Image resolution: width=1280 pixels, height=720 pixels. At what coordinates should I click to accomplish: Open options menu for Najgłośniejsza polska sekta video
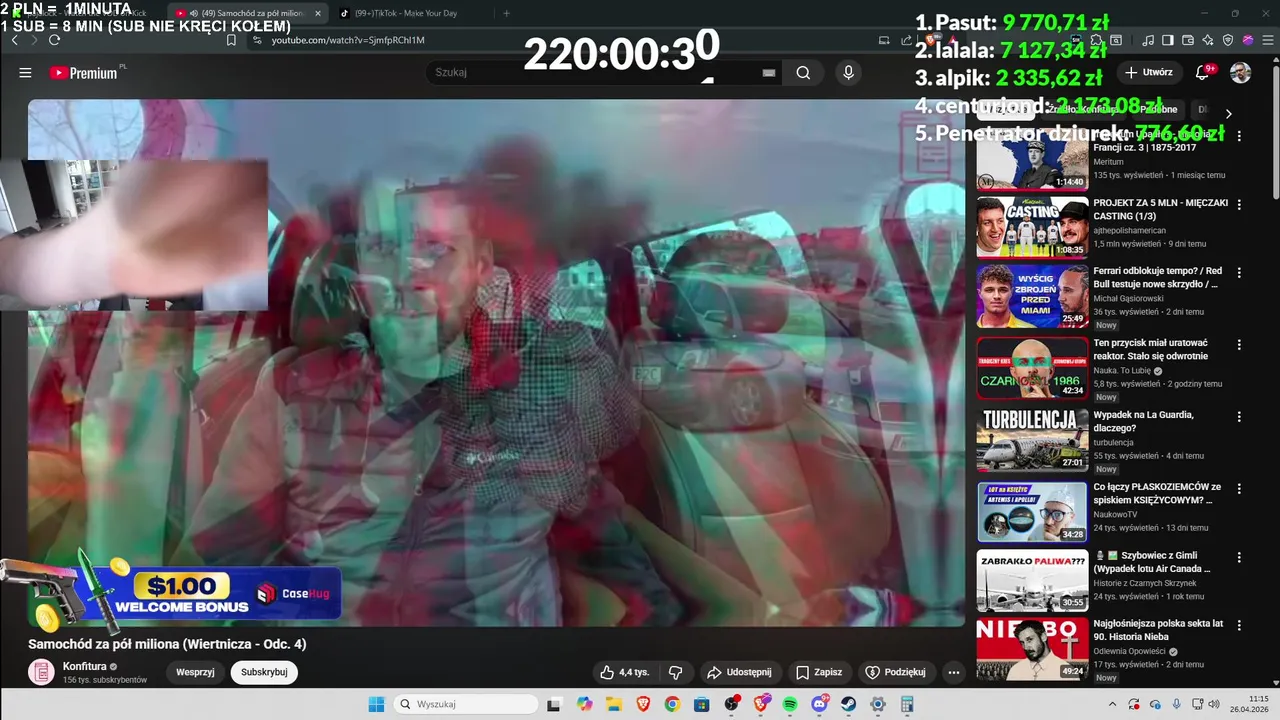coord(1239,625)
